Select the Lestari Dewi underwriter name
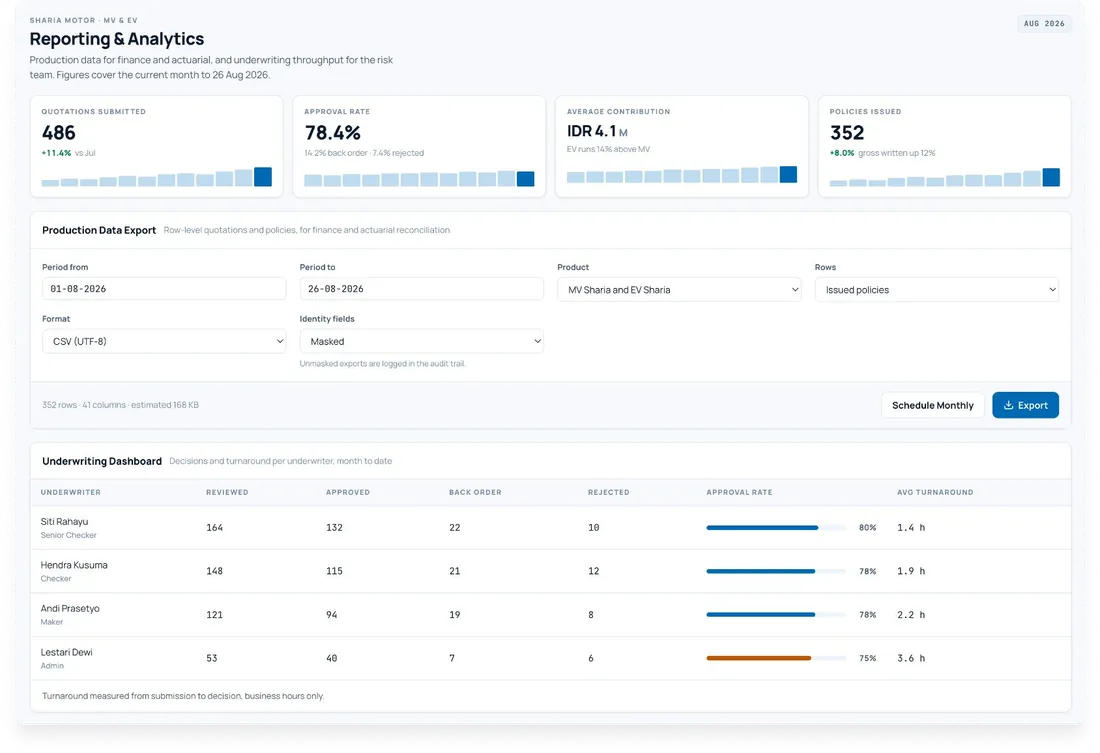 pyautogui.click(x=67, y=653)
